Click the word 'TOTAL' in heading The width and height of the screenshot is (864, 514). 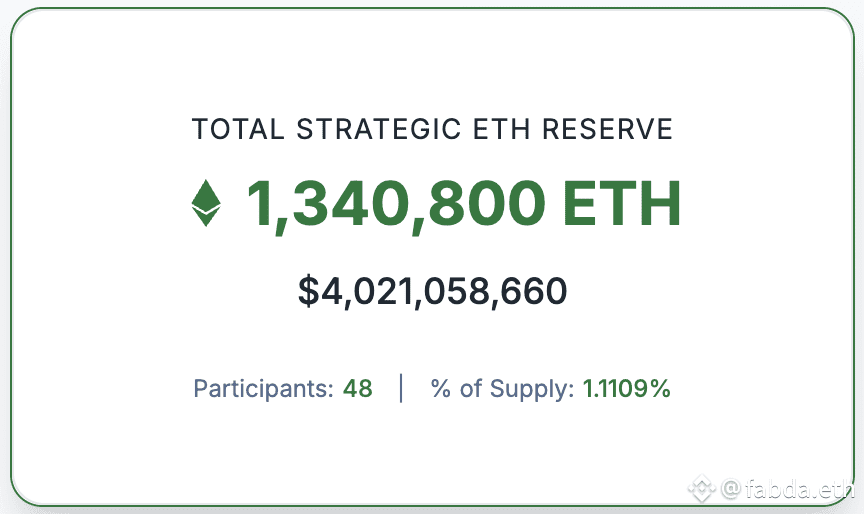click(x=238, y=129)
